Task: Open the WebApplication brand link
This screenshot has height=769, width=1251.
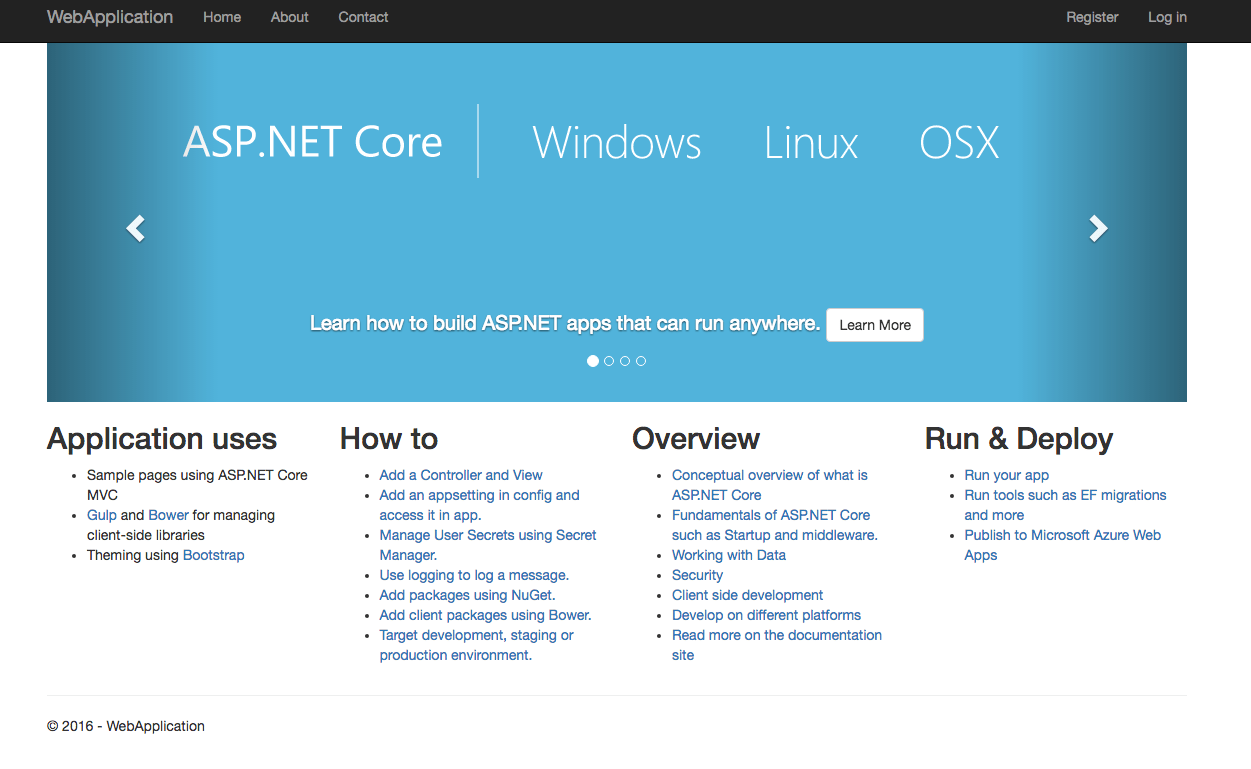Action: tap(110, 17)
